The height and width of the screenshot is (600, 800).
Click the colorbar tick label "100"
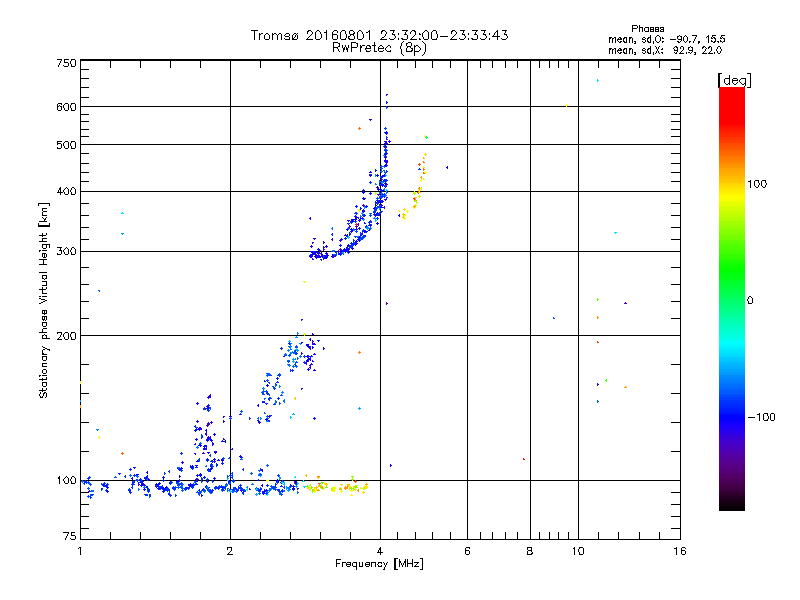point(757,184)
